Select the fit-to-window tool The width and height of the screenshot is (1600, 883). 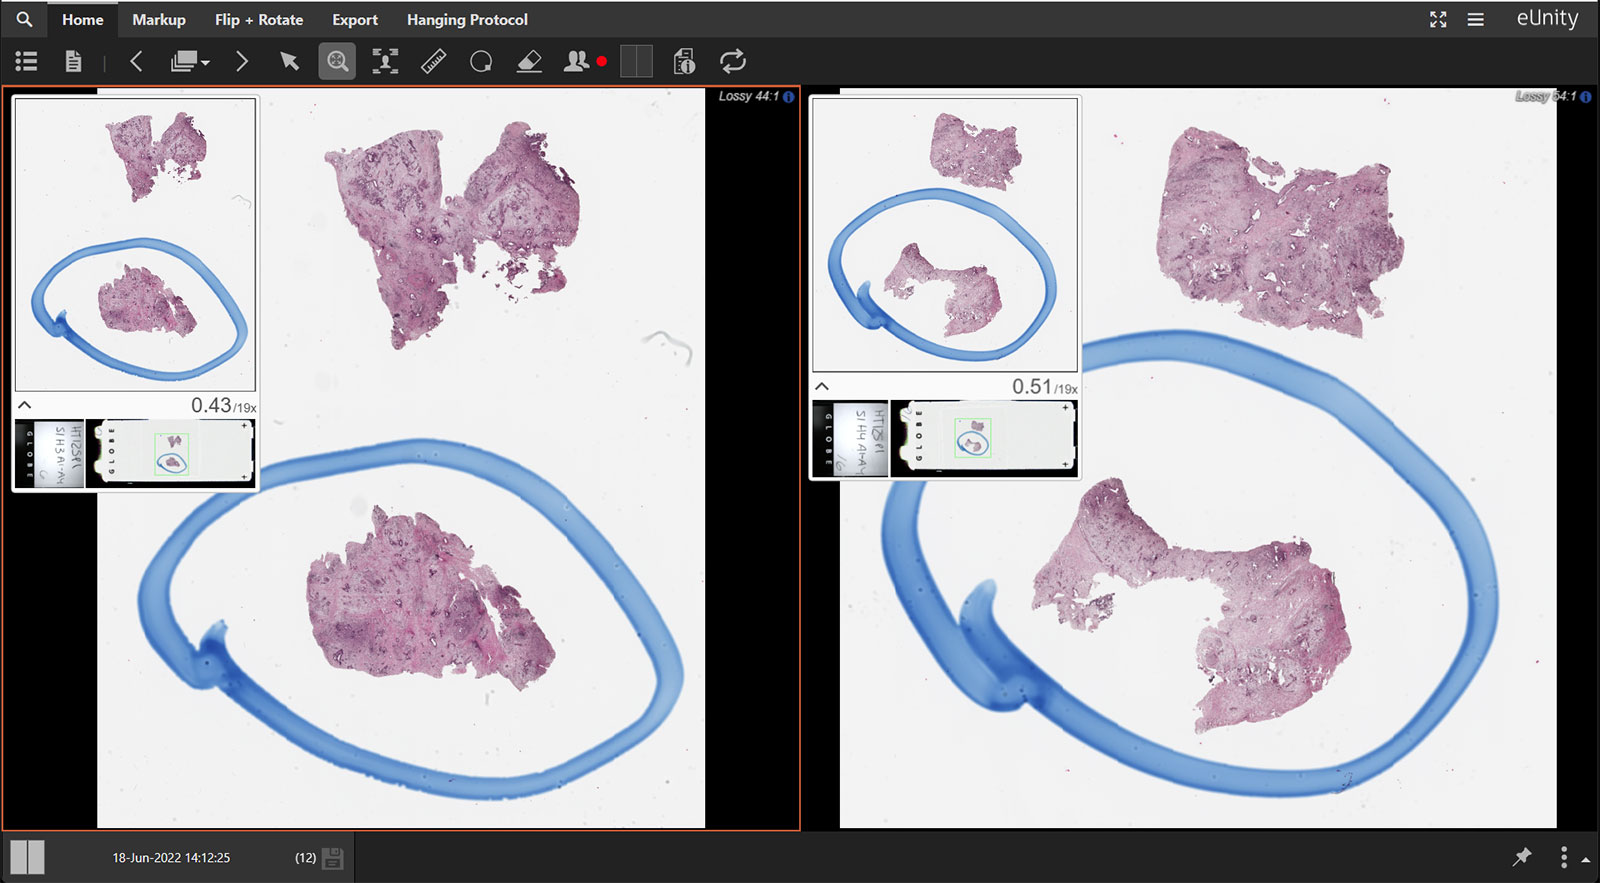click(385, 62)
